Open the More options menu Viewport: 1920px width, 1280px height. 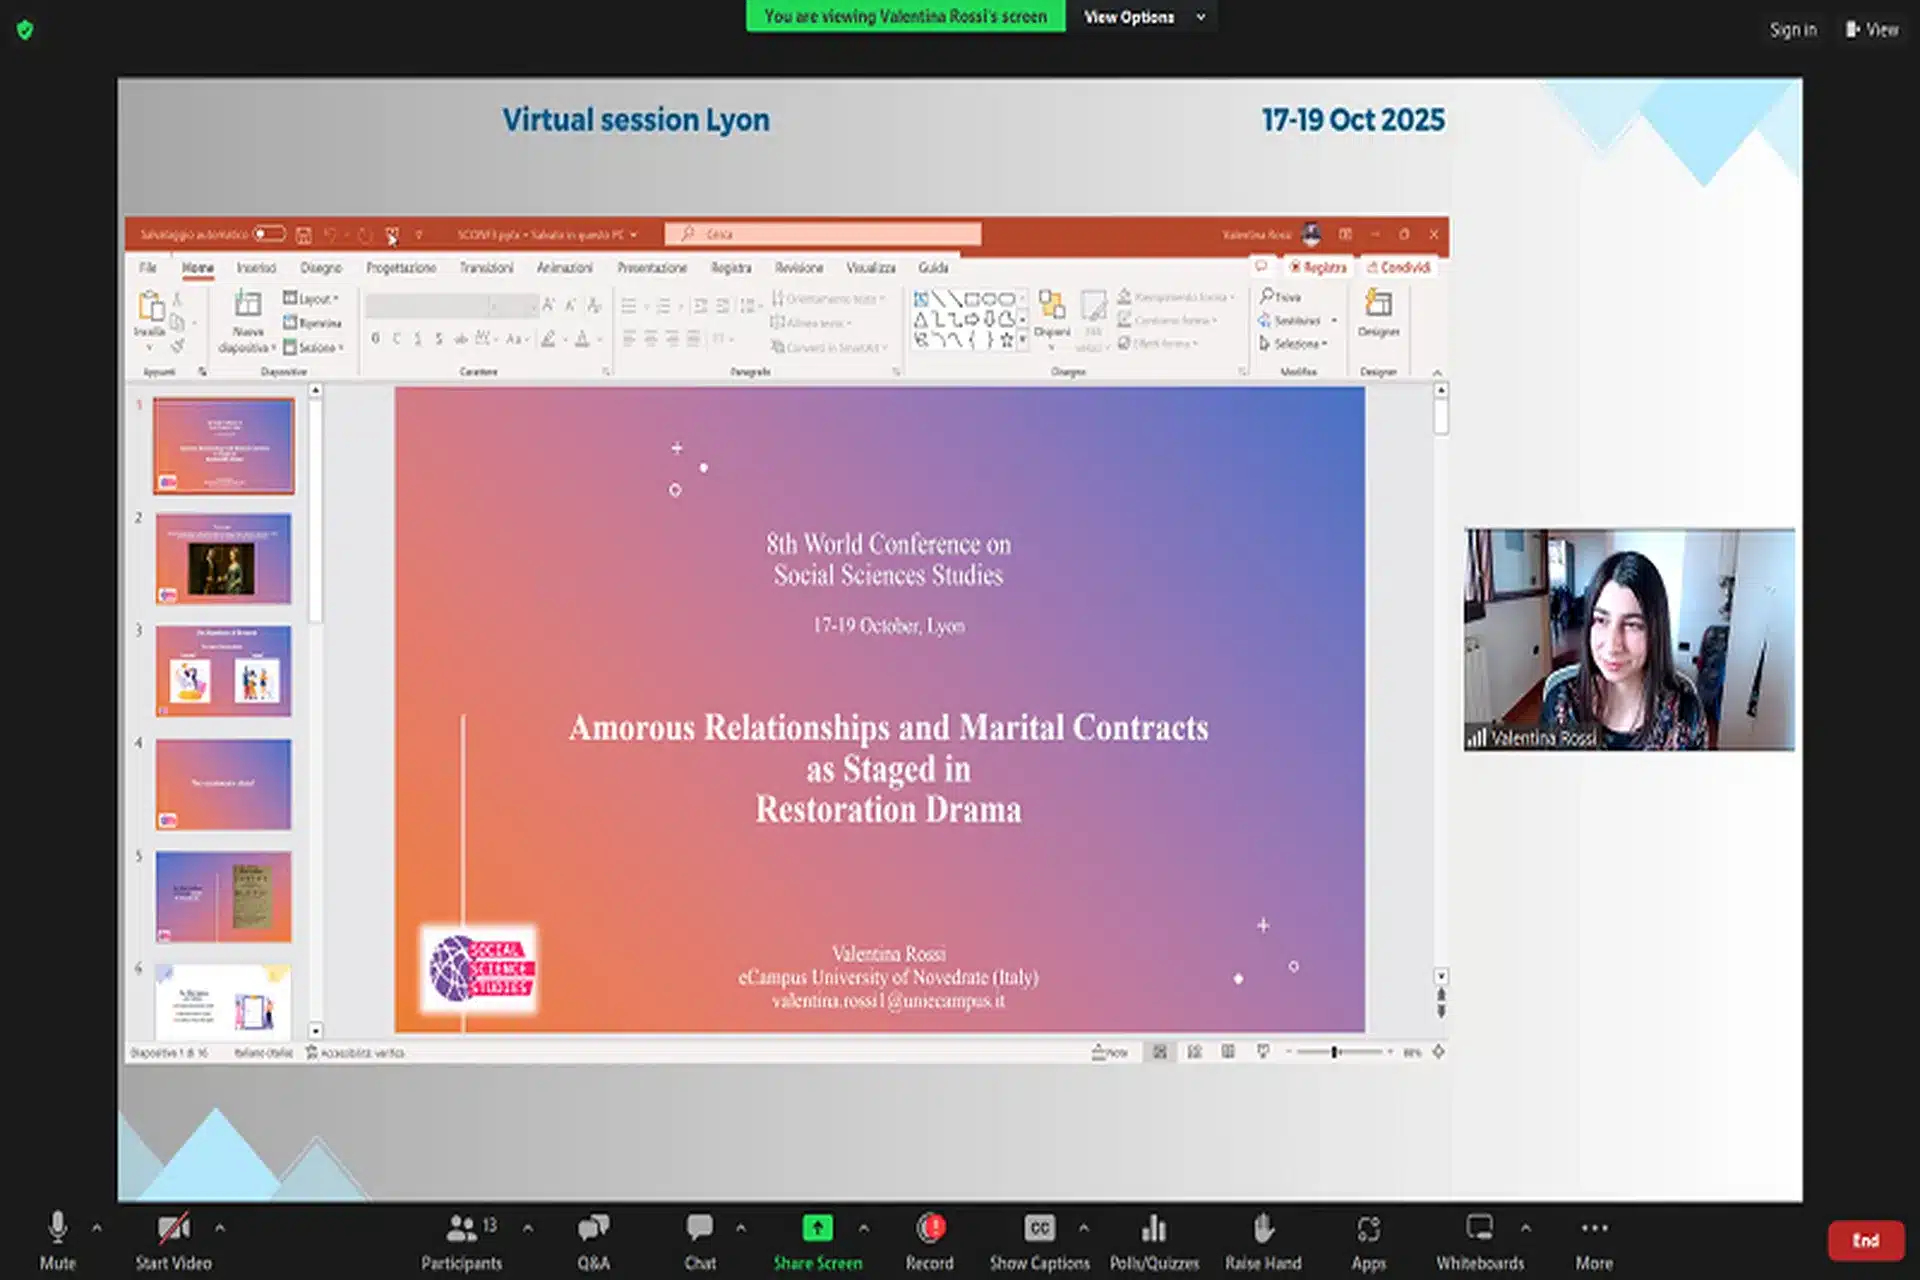1594,1240
